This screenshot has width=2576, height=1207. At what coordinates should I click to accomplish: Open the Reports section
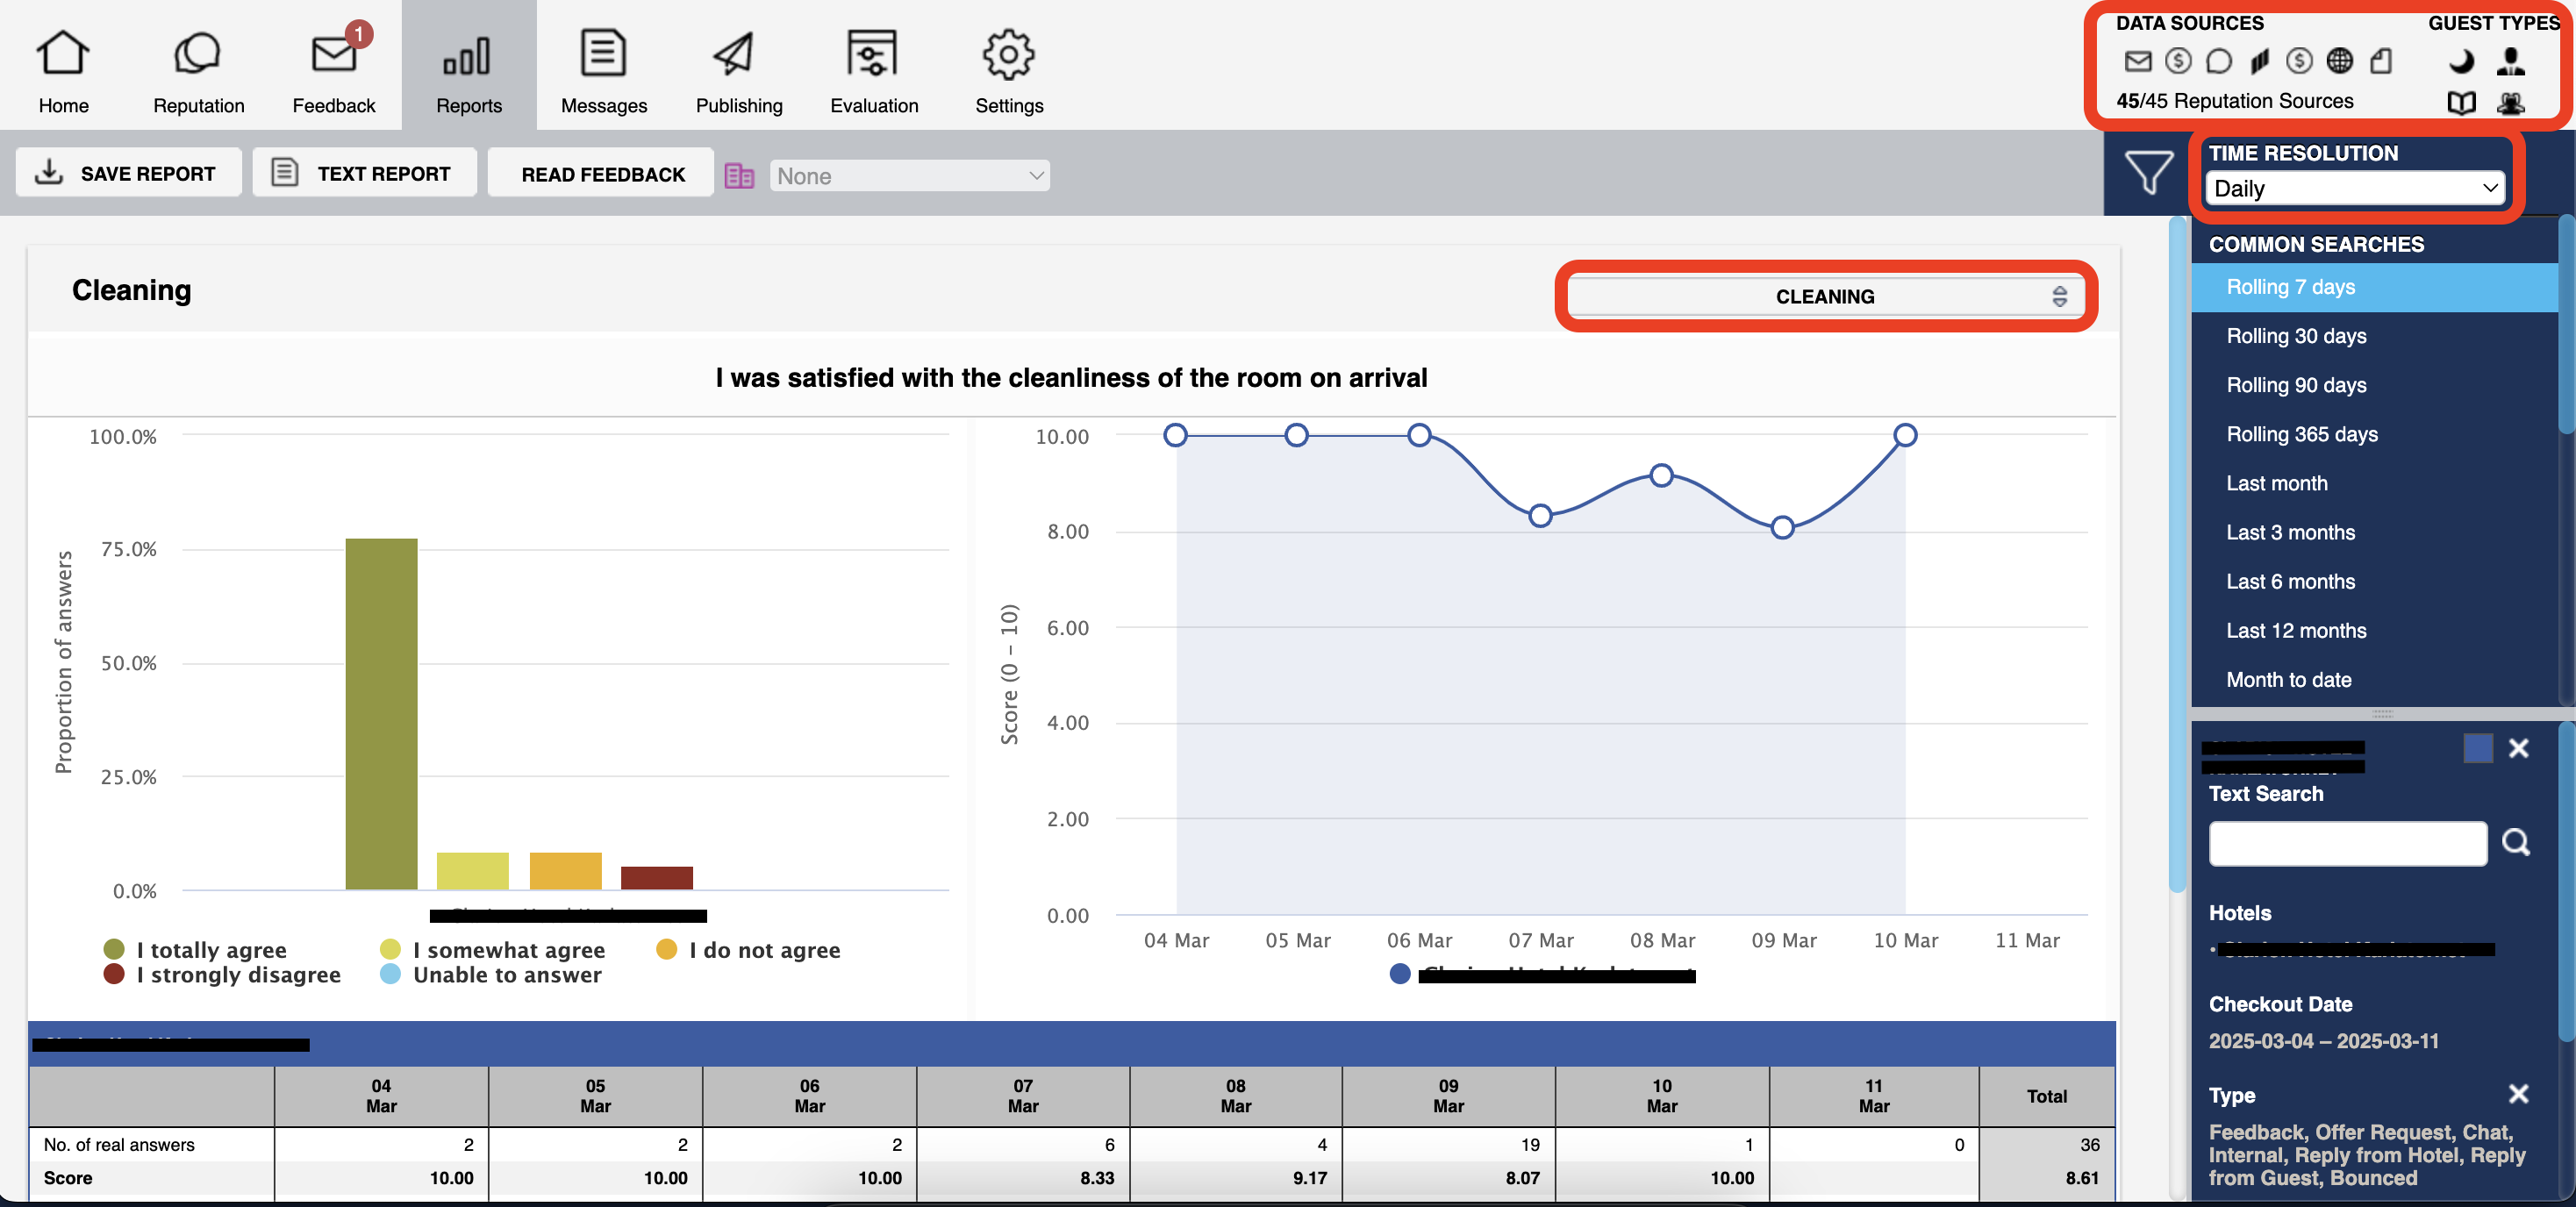469,66
